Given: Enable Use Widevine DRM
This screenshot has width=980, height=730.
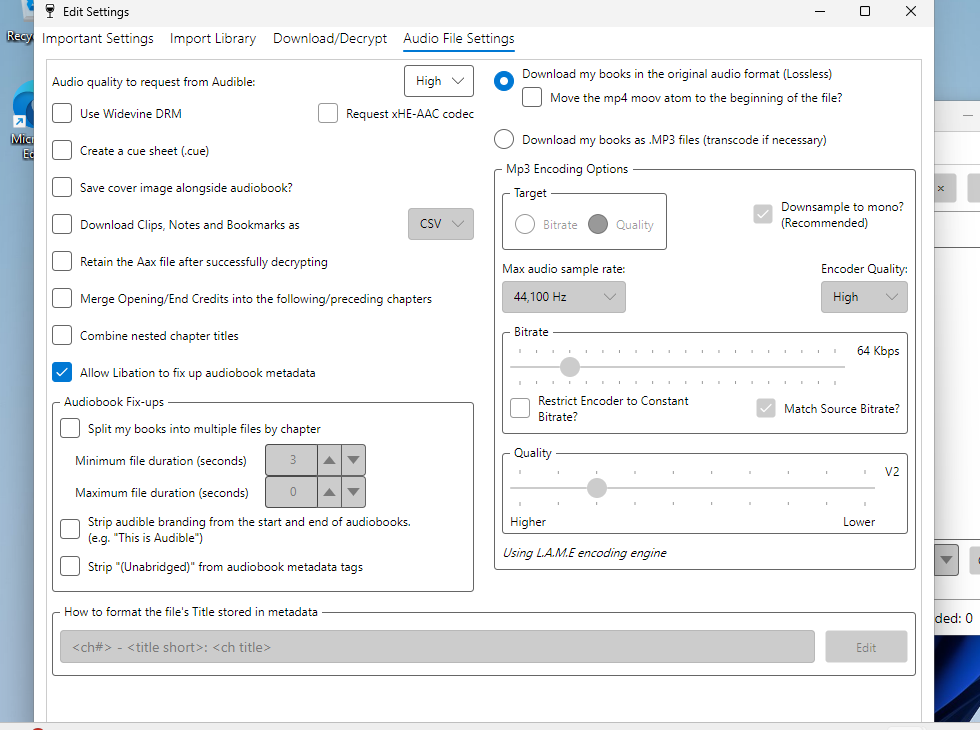Looking at the screenshot, I should 62,114.
